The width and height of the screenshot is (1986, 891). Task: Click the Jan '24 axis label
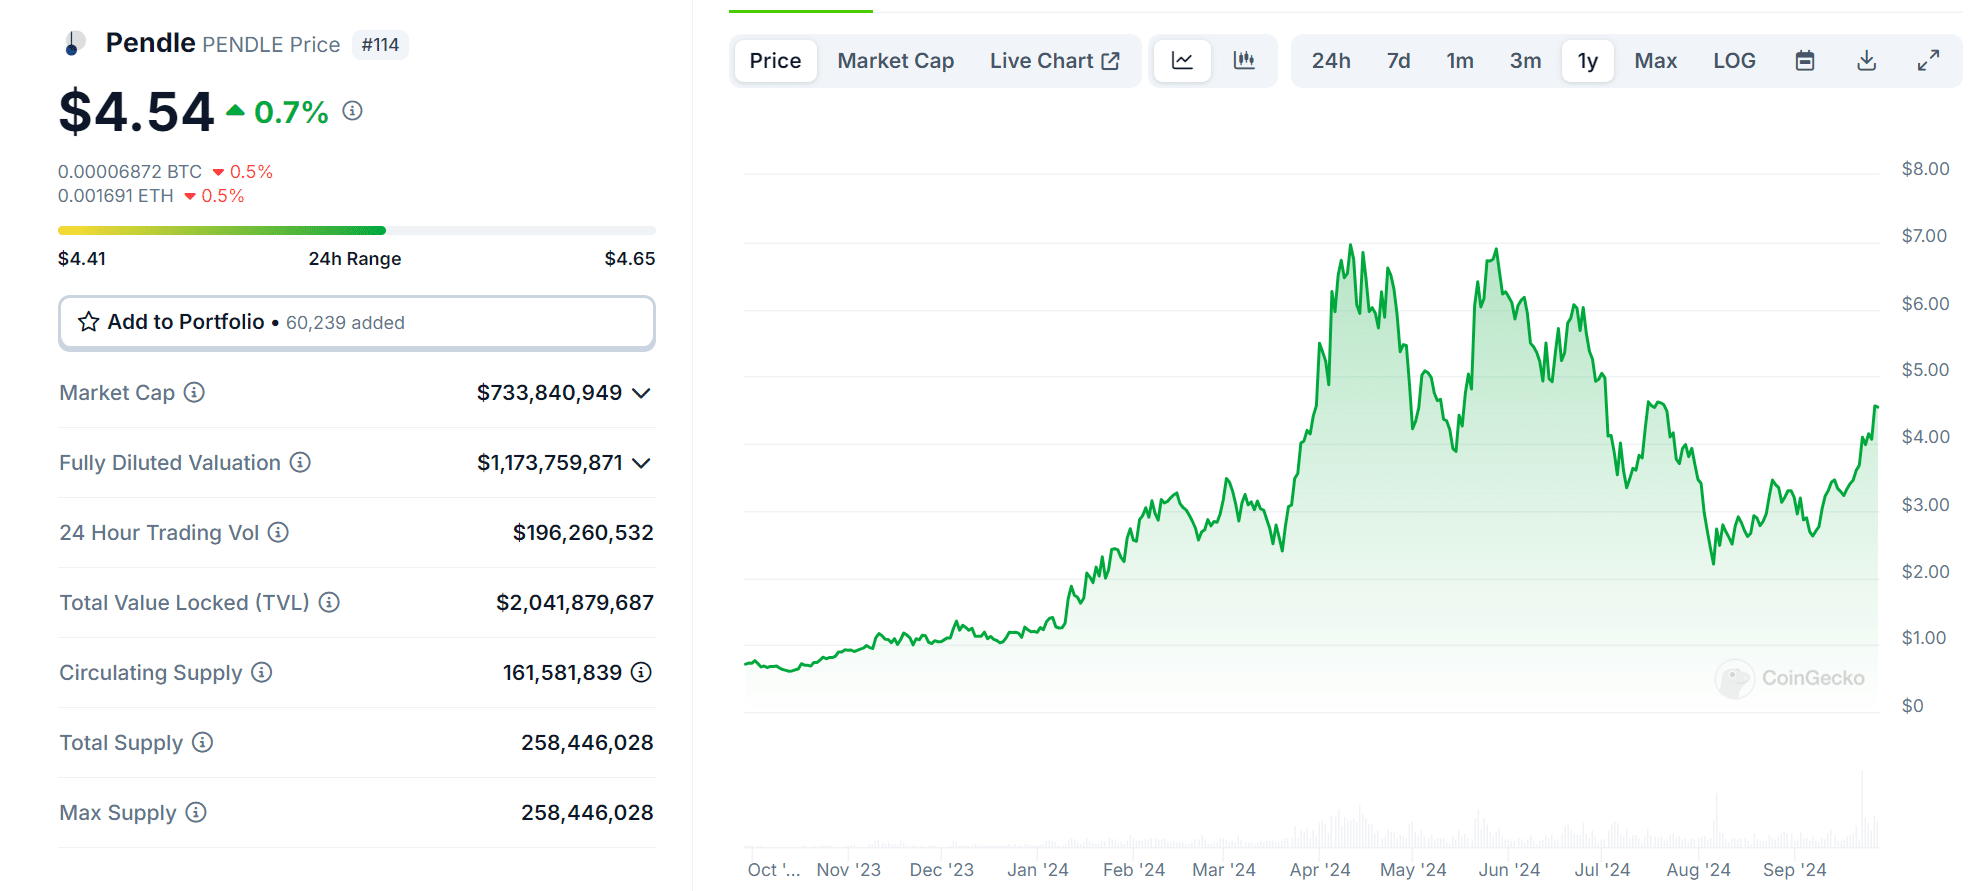tap(1038, 870)
